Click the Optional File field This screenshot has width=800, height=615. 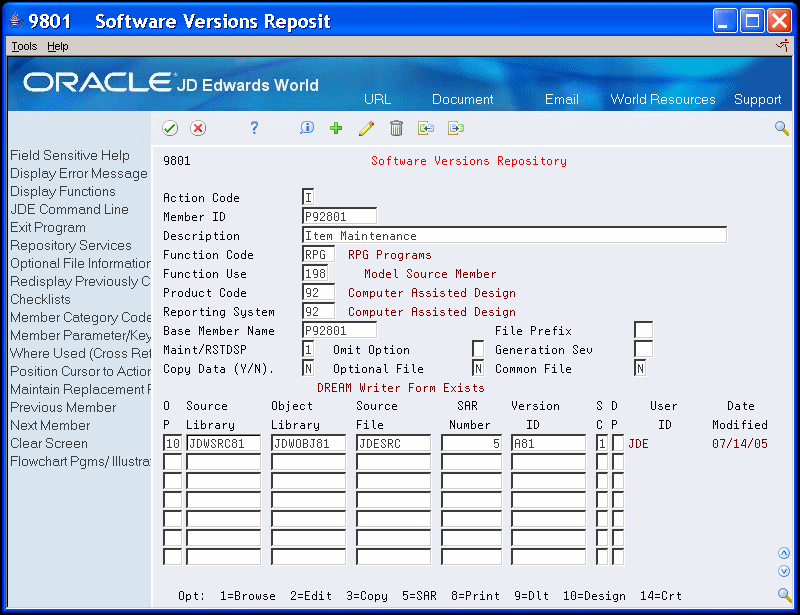coord(478,368)
